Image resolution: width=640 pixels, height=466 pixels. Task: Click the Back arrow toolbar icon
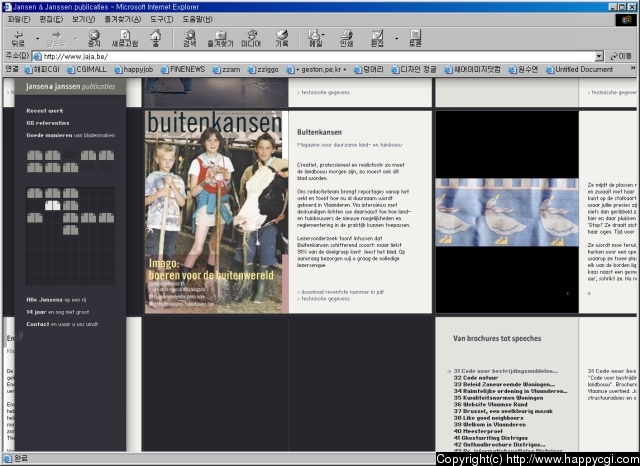pyautogui.click(x=18, y=38)
